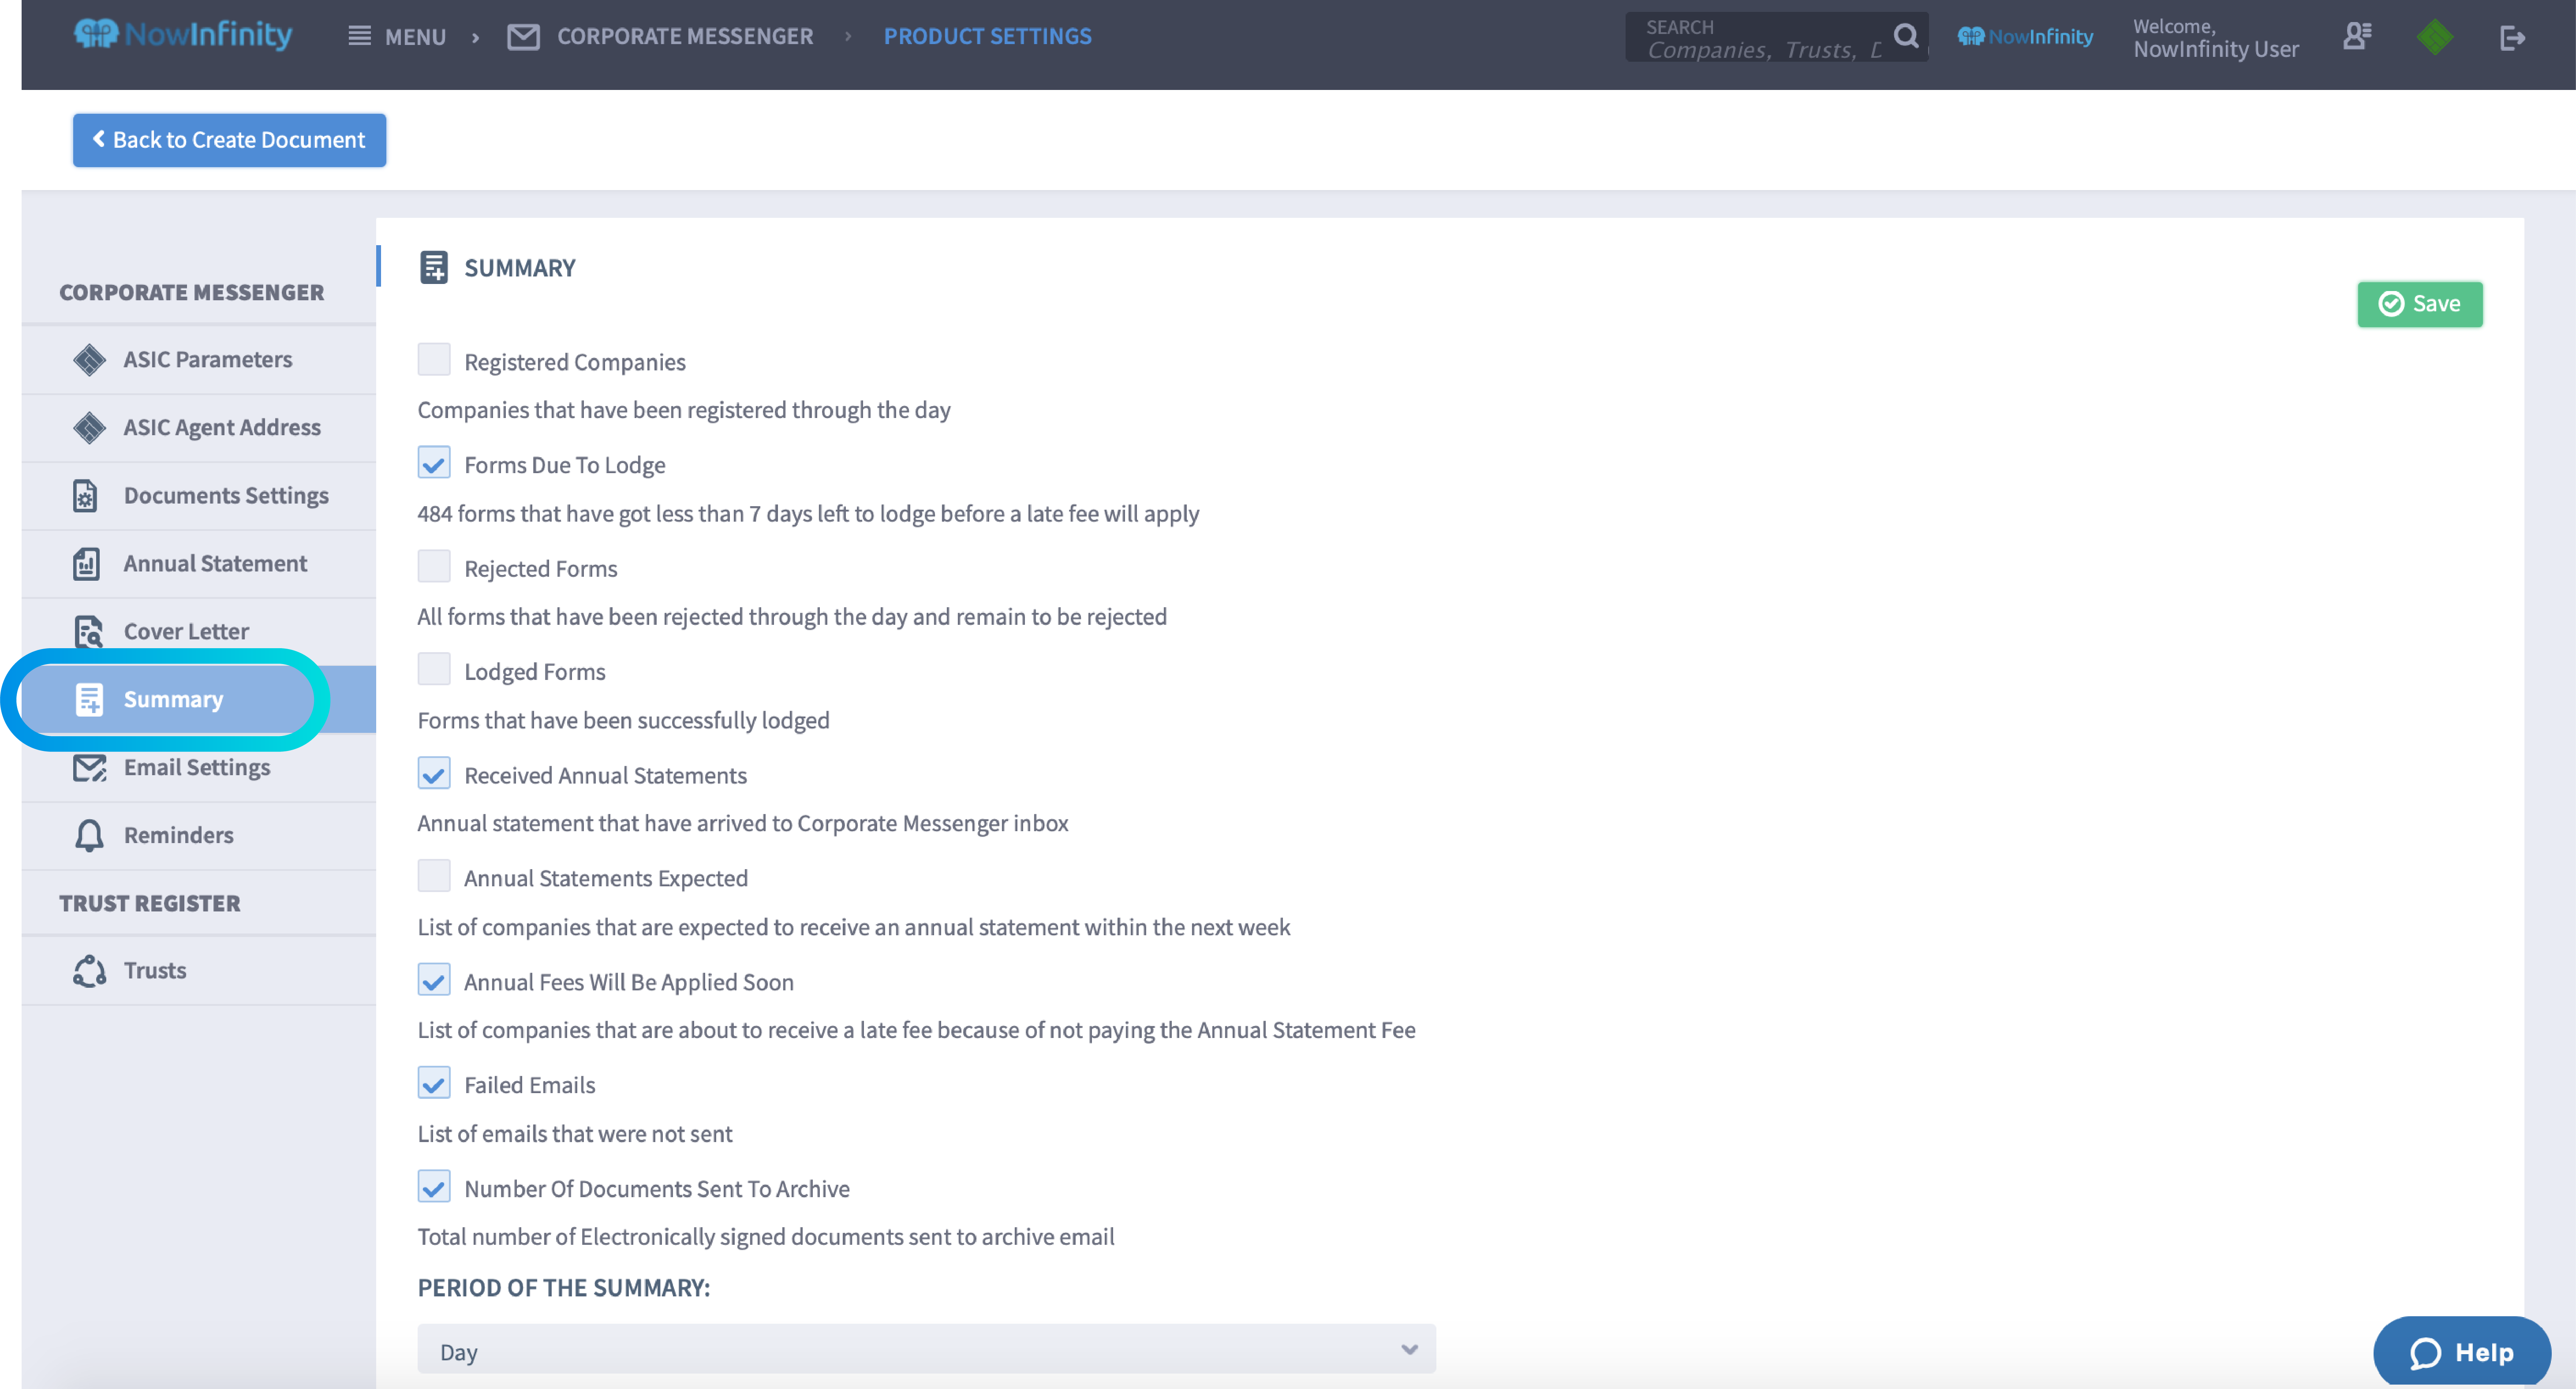Click the Registered Companies label

[574, 362]
